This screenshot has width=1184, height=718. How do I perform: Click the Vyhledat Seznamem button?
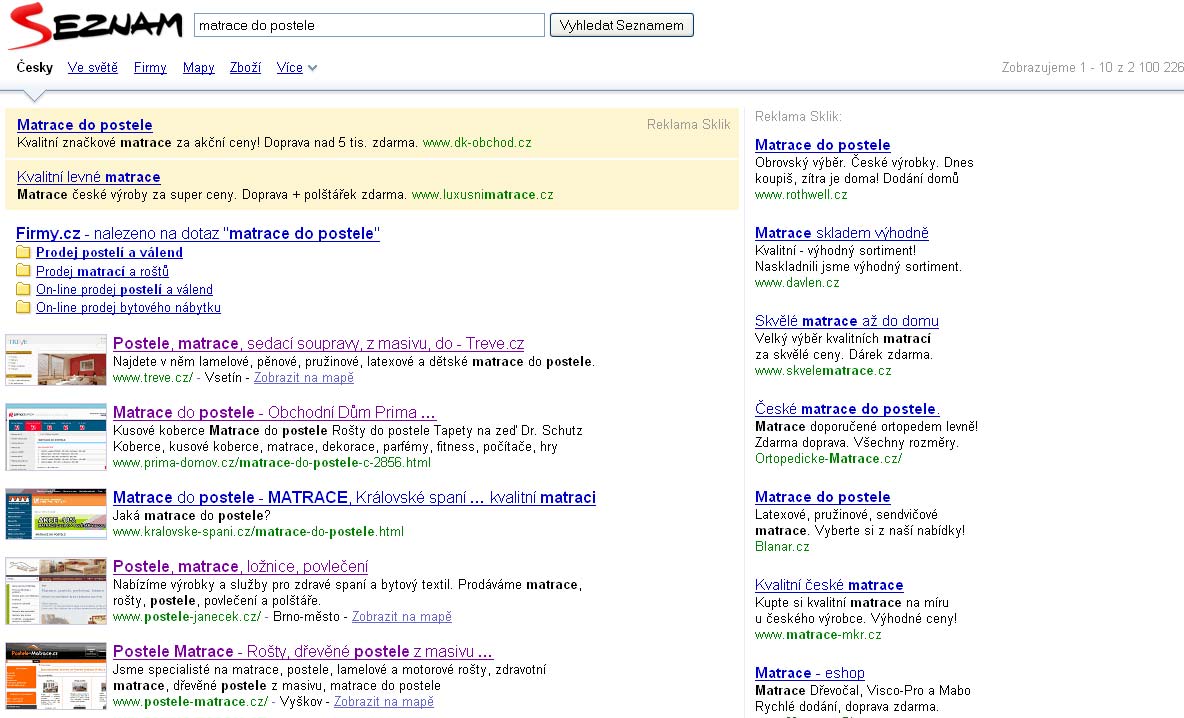tap(621, 25)
